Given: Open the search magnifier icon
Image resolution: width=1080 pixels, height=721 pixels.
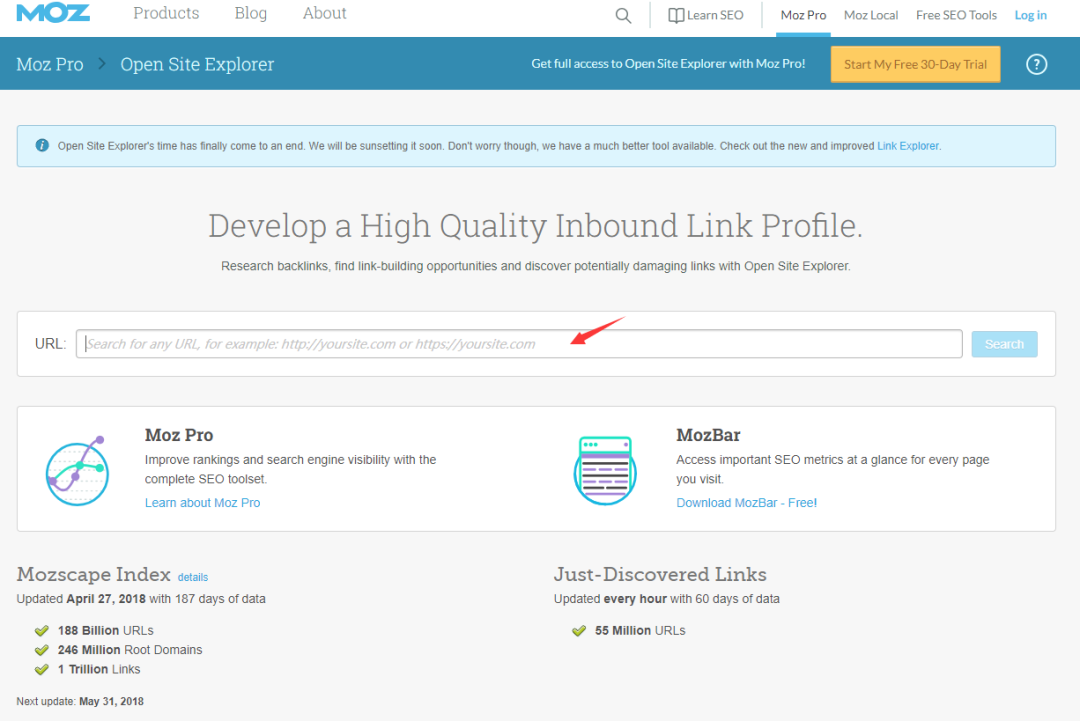Looking at the screenshot, I should 623,15.
